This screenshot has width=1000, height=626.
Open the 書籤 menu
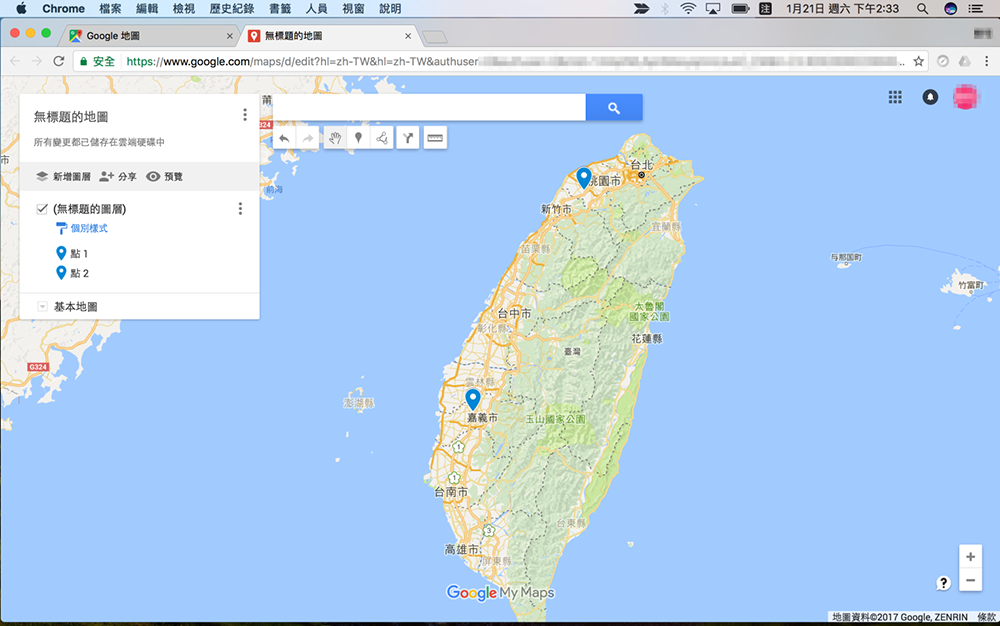pos(280,9)
